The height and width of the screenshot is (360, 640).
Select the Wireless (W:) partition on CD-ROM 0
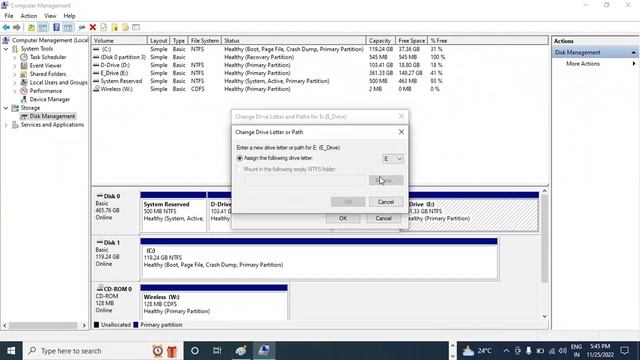pos(214,302)
